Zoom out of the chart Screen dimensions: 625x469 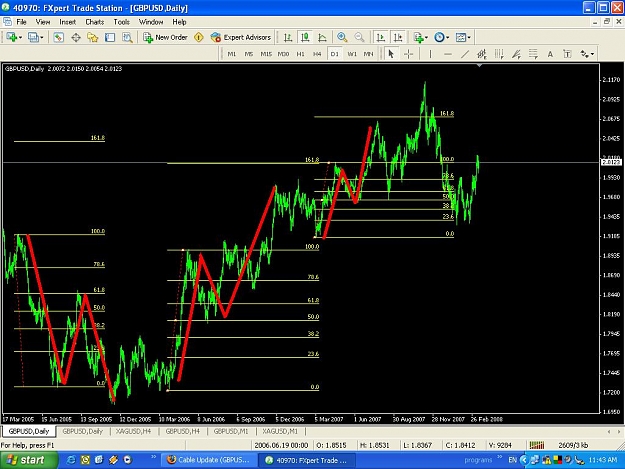pyautogui.click(x=359, y=37)
